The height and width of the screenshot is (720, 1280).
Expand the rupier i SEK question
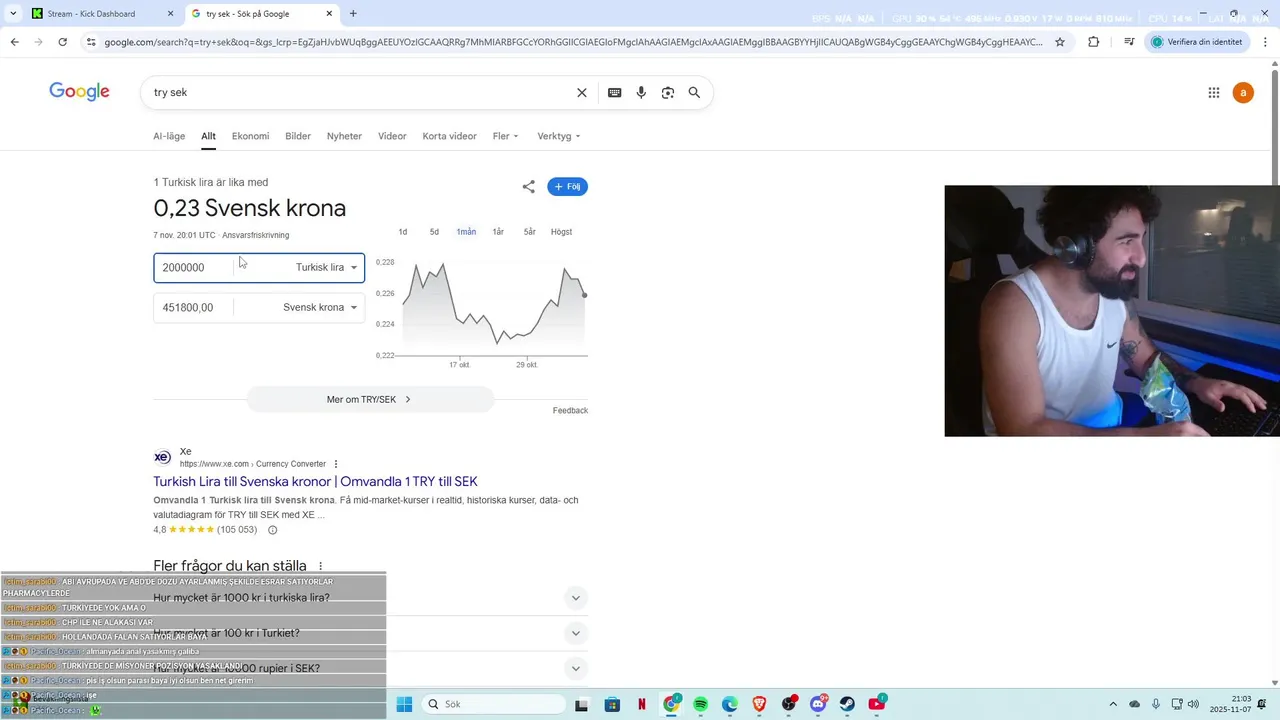(x=575, y=668)
